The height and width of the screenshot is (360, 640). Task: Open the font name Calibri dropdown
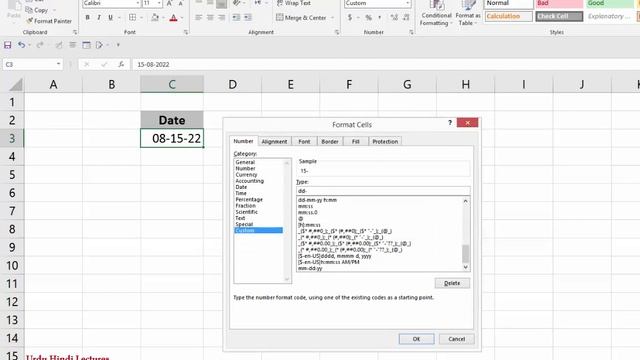[x=138, y=3]
